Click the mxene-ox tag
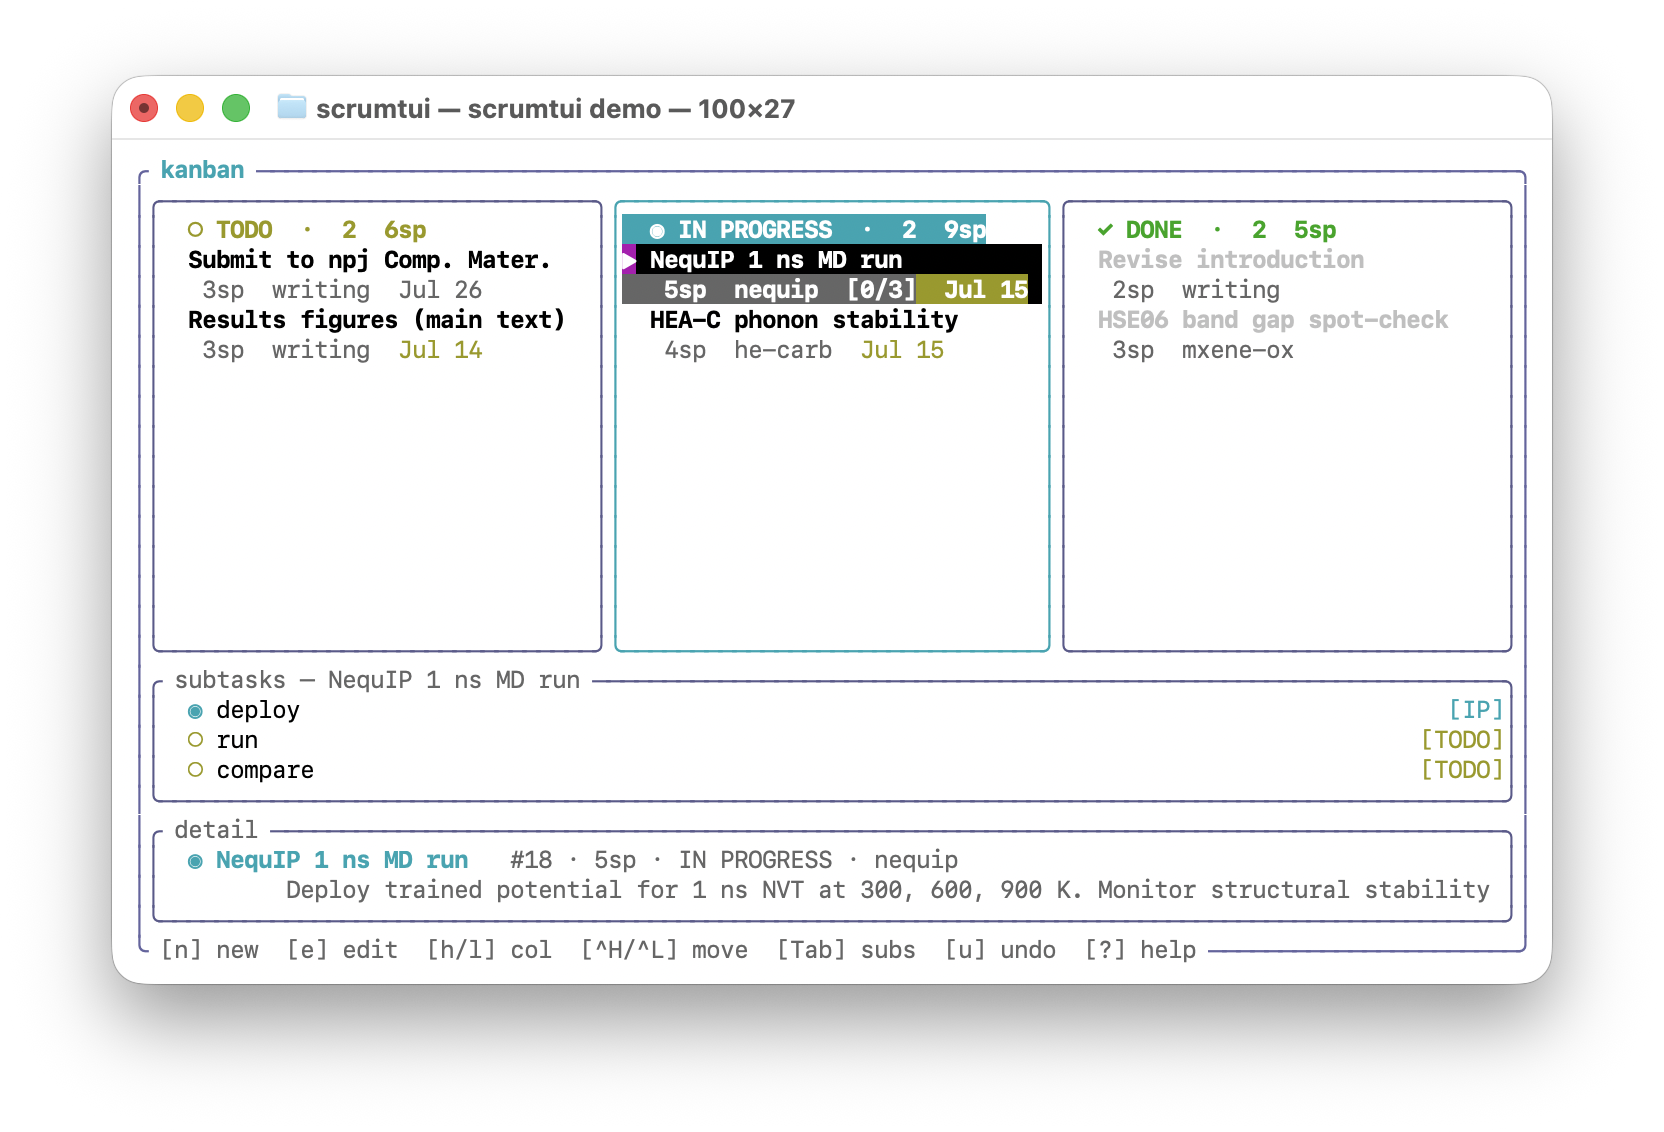The image size is (1664, 1132). coord(1238,350)
